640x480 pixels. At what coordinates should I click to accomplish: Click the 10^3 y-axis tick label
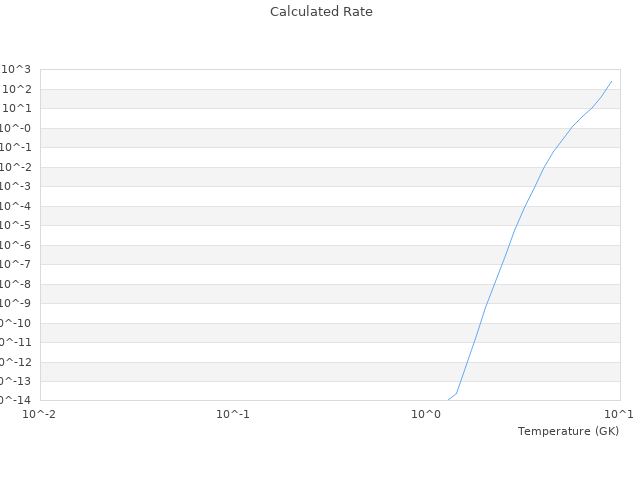click(16, 69)
